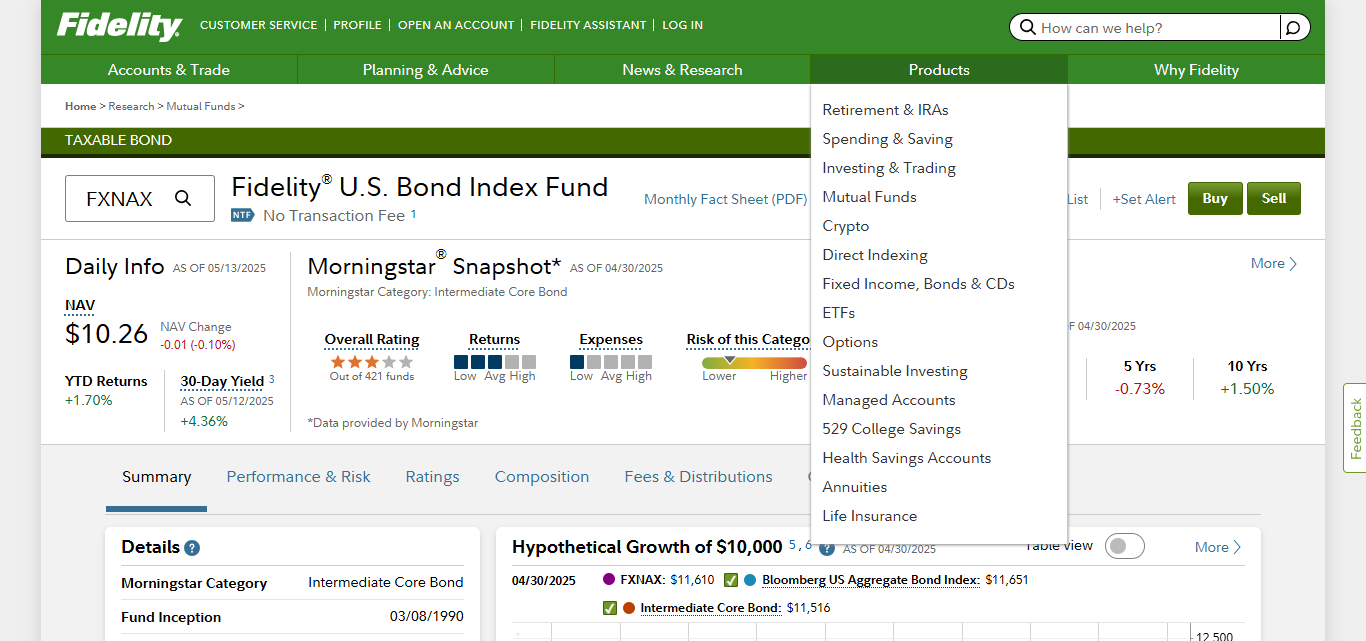Choose Managed Accounts menu item
Image resolution: width=1366 pixels, height=641 pixels.
click(889, 400)
